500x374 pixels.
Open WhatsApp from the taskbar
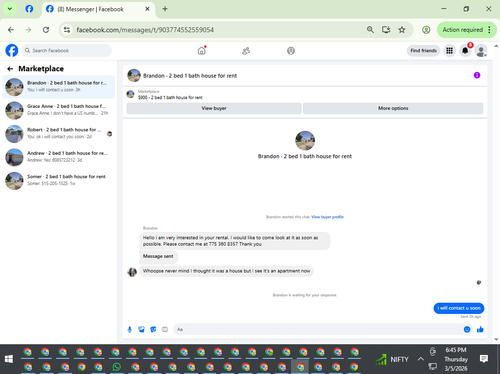point(117,367)
